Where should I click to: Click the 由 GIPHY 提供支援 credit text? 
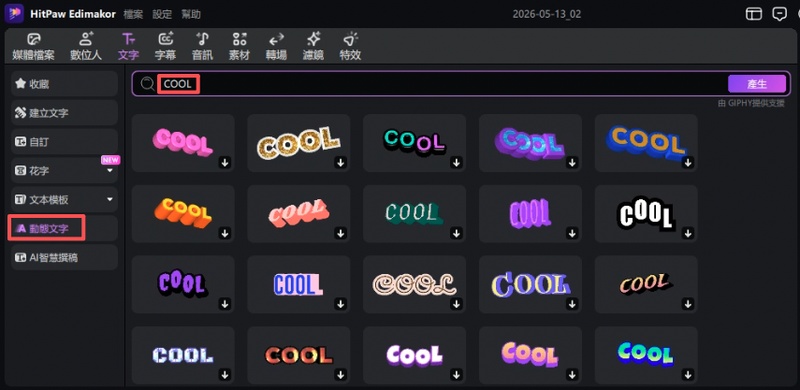[751, 104]
